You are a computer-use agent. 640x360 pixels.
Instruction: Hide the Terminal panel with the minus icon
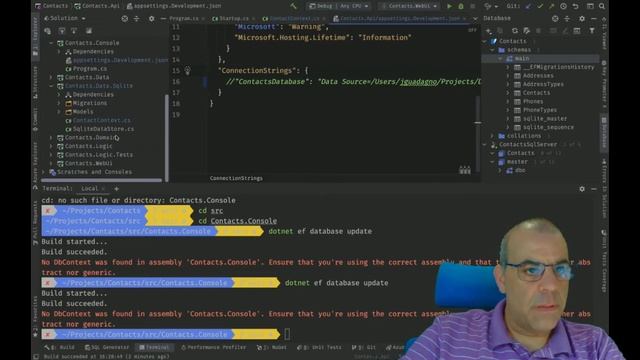pos(593,189)
